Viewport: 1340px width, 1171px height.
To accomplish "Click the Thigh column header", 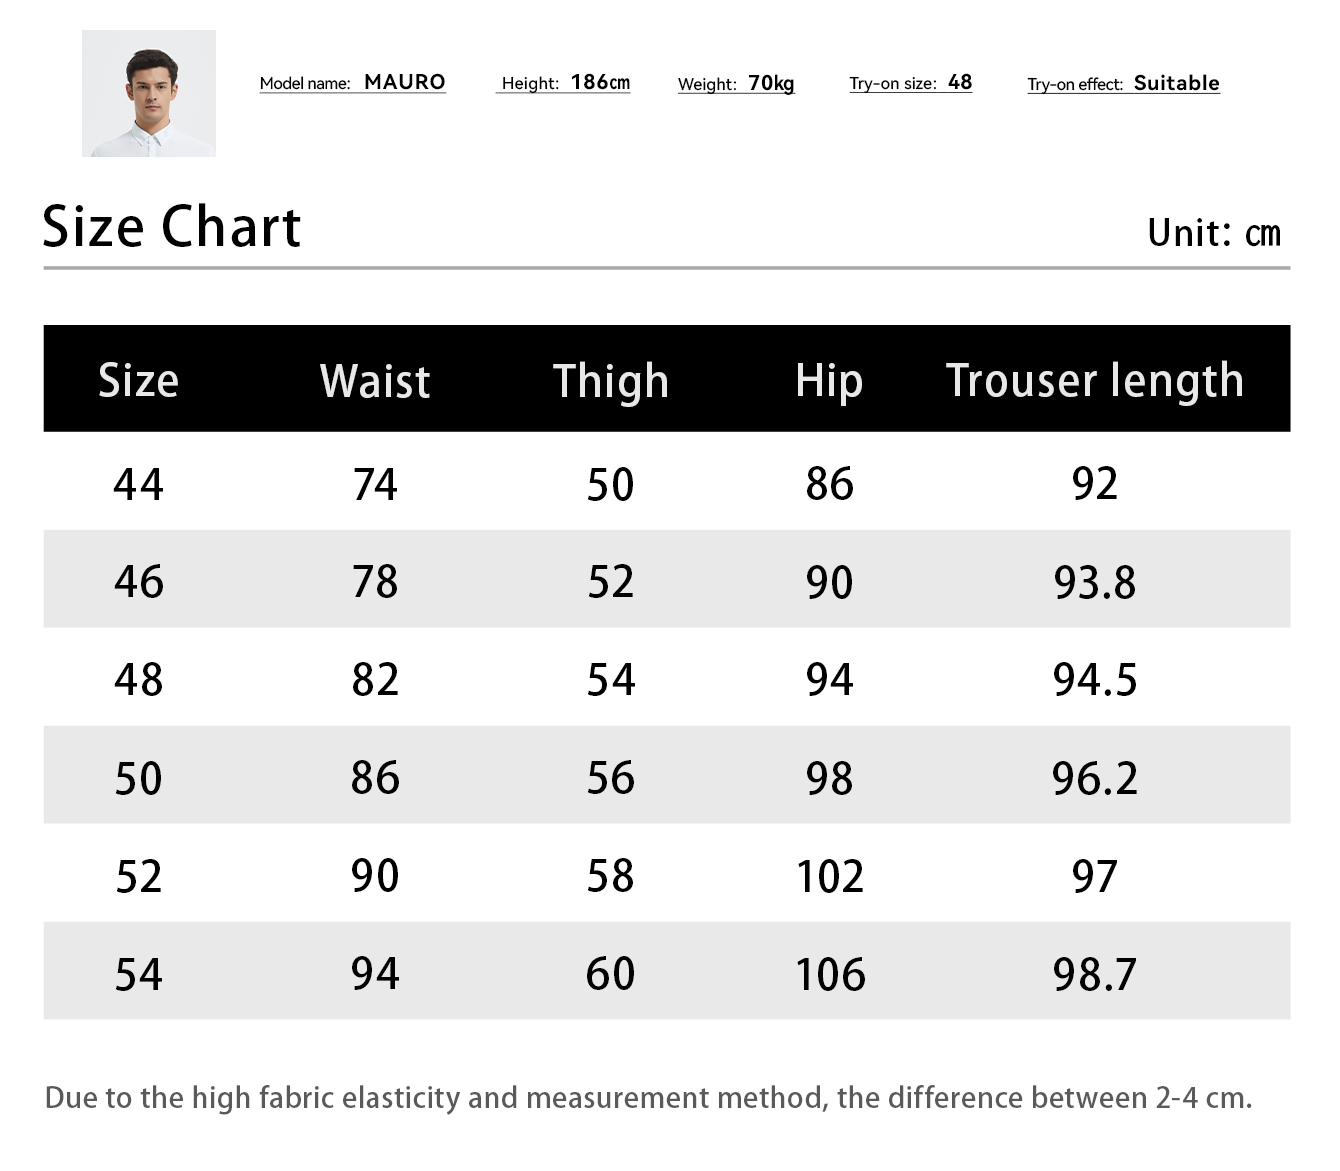I will pos(610,382).
